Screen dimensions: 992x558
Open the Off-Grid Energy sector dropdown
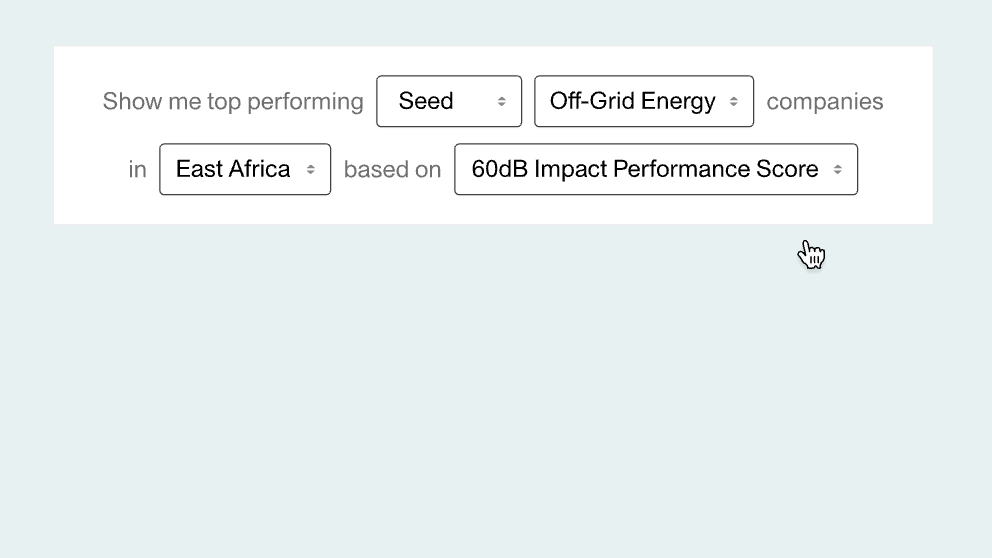click(x=644, y=101)
